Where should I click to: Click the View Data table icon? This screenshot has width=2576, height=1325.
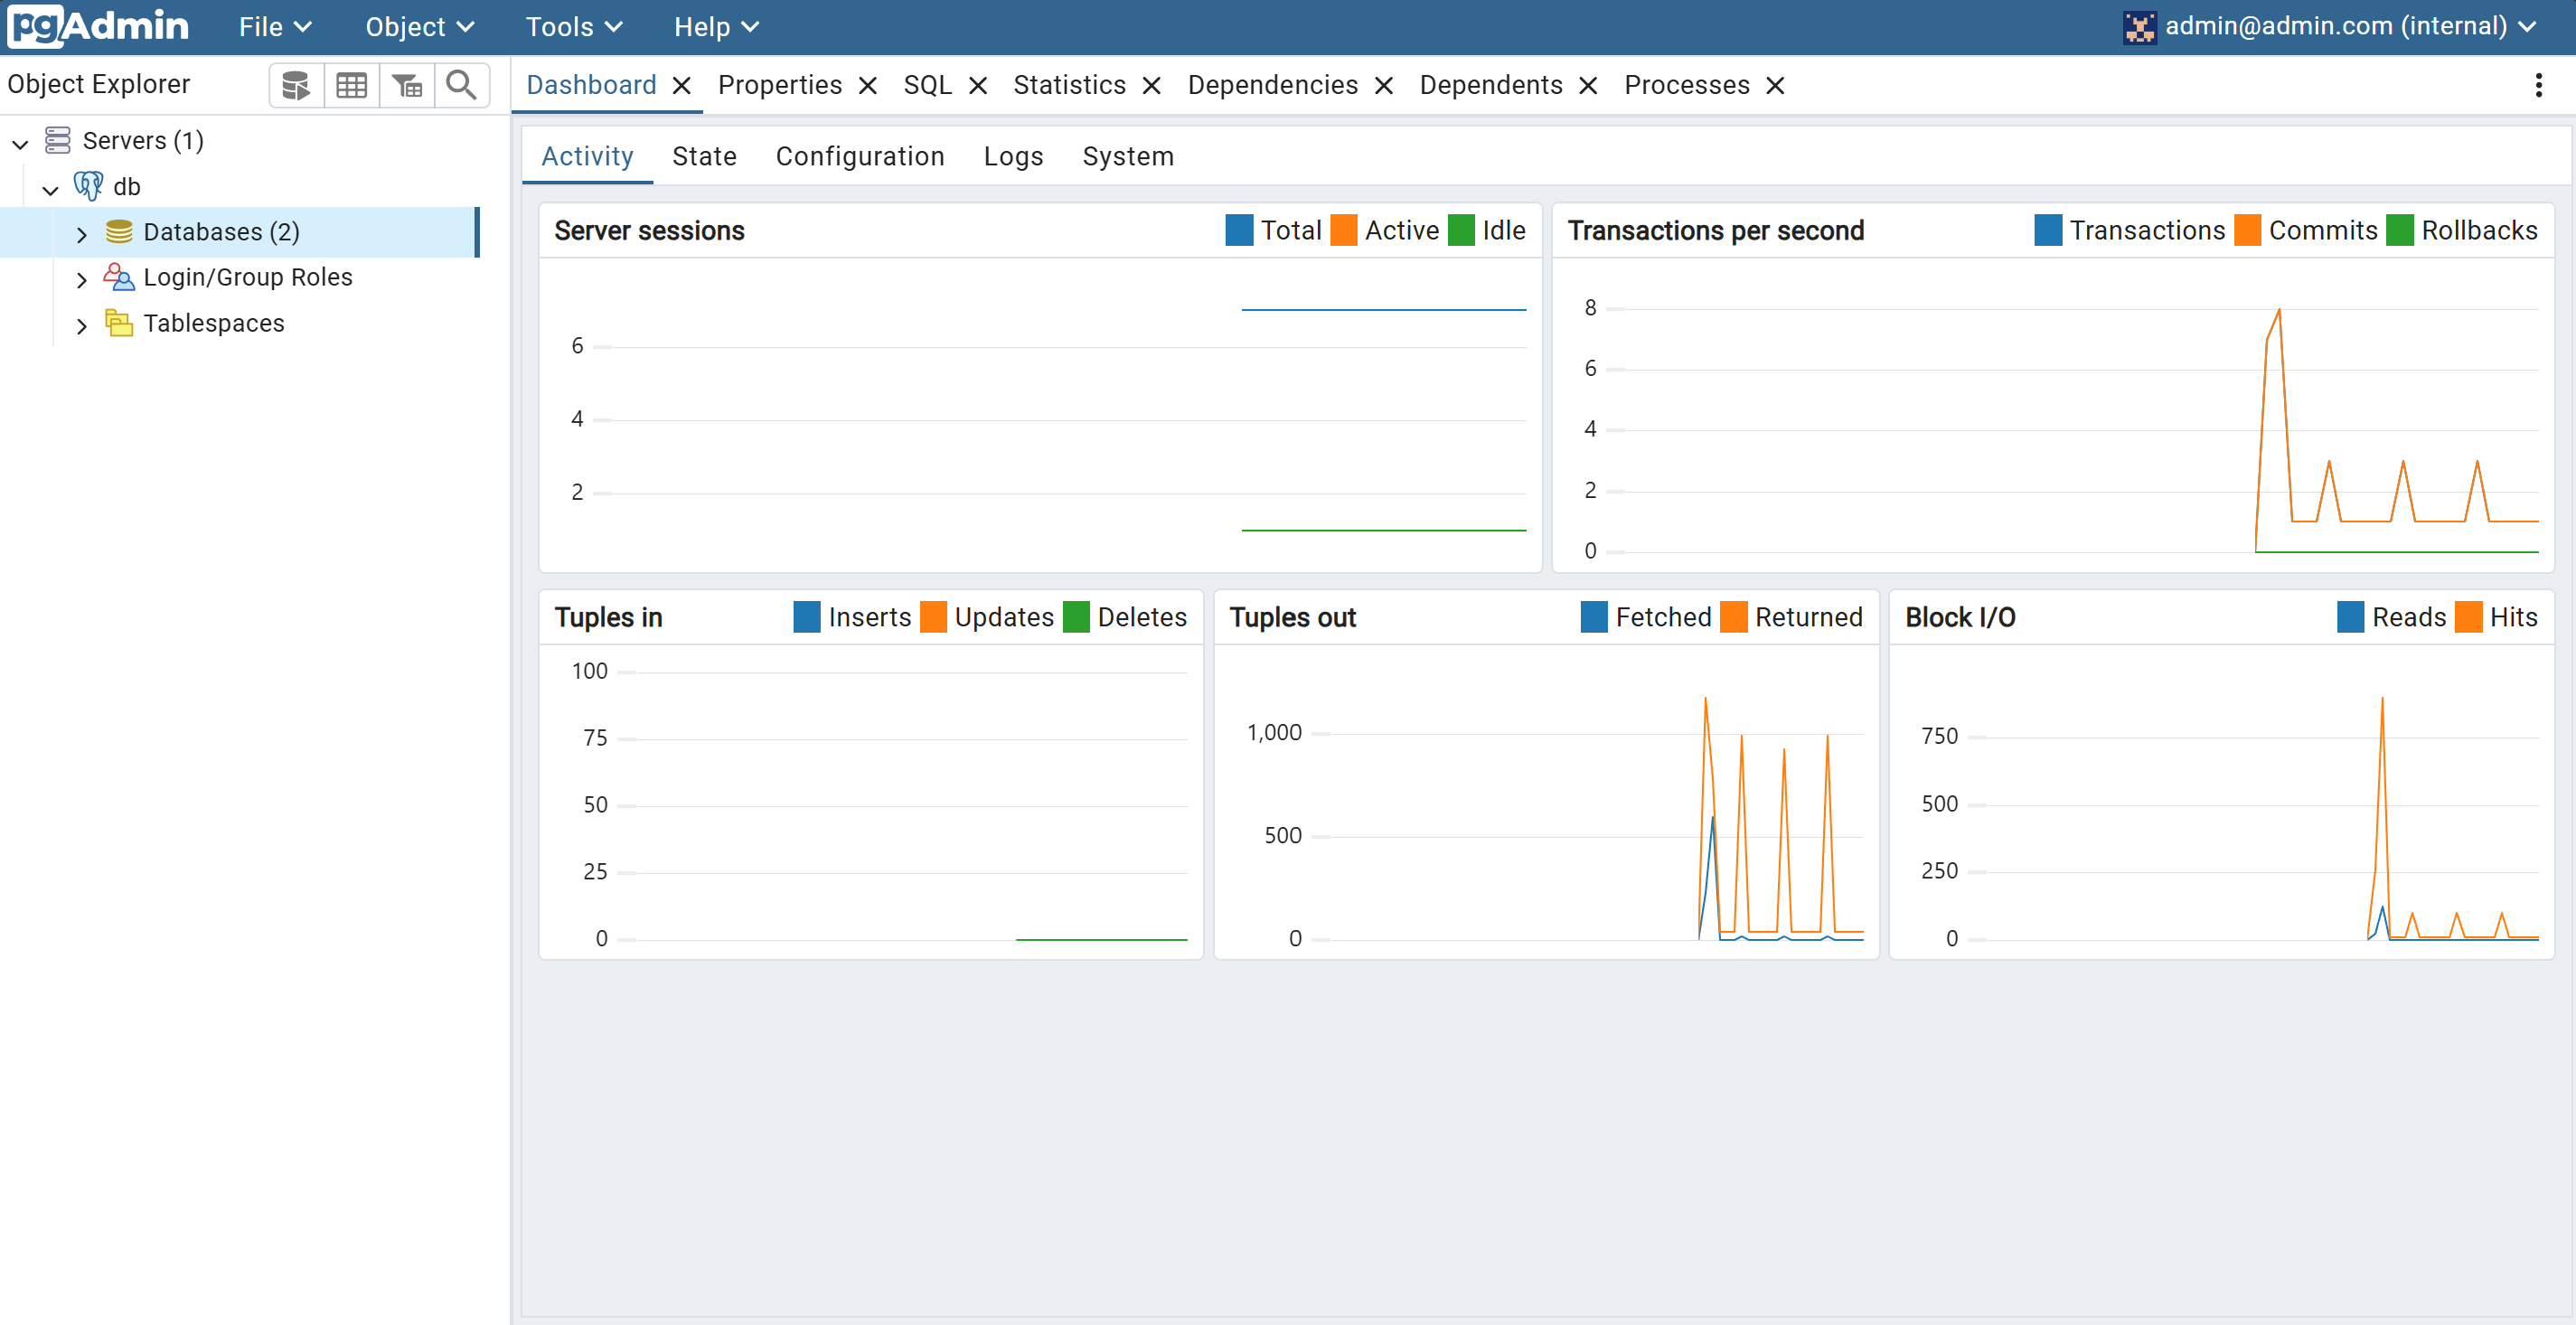pos(351,85)
